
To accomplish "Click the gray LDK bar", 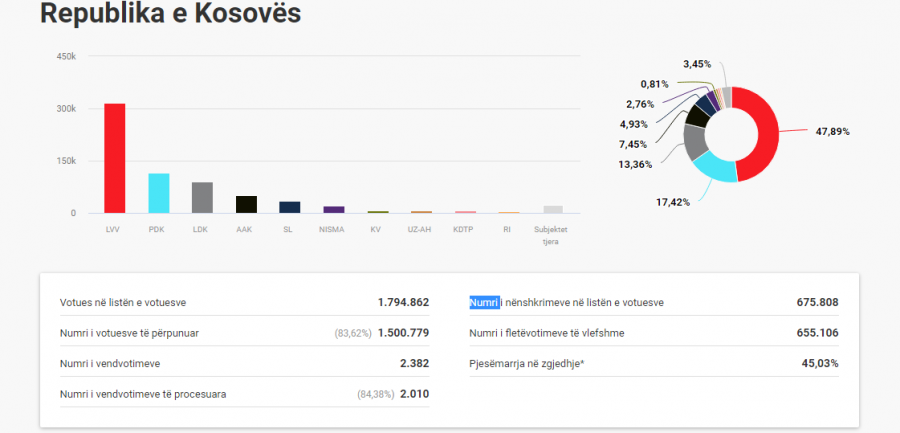I will (202, 198).
